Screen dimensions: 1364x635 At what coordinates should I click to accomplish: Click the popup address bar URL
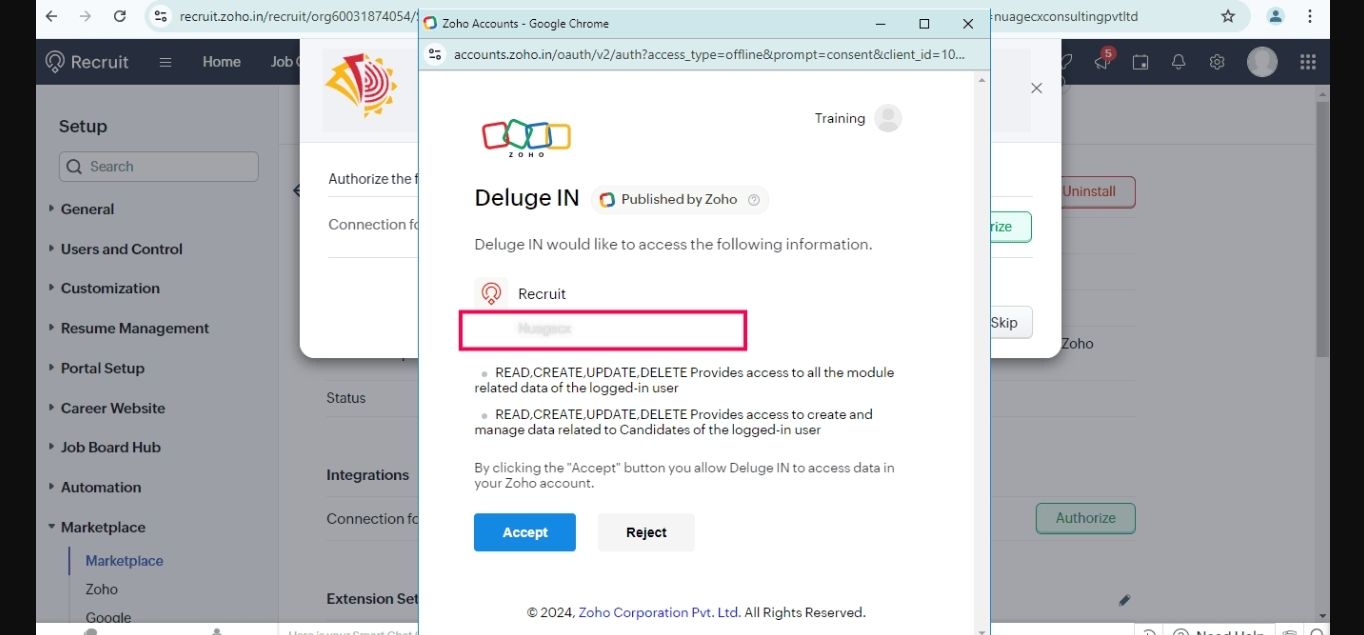point(710,54)
